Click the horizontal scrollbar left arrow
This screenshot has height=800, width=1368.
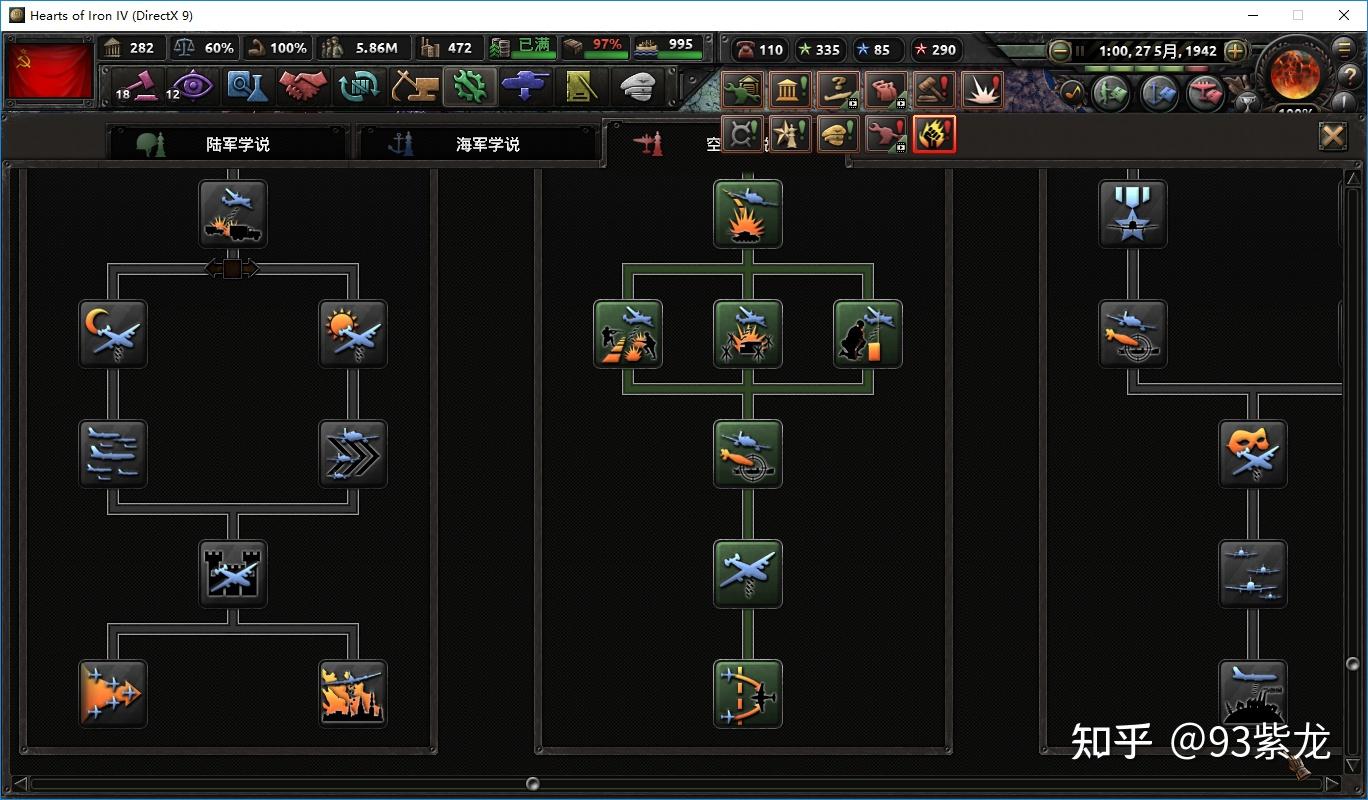(21, 783)
